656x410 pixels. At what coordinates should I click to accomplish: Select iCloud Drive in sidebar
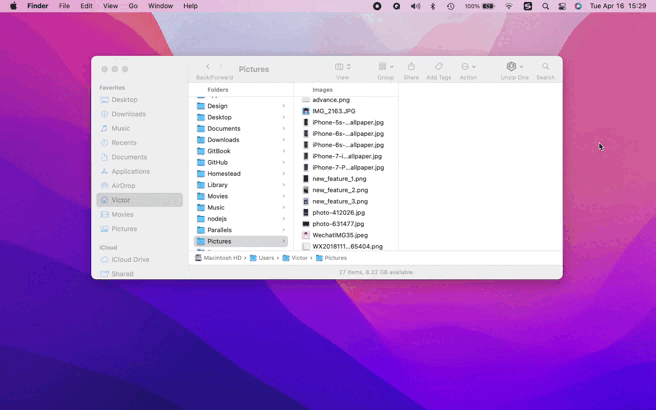pos(139,259)
